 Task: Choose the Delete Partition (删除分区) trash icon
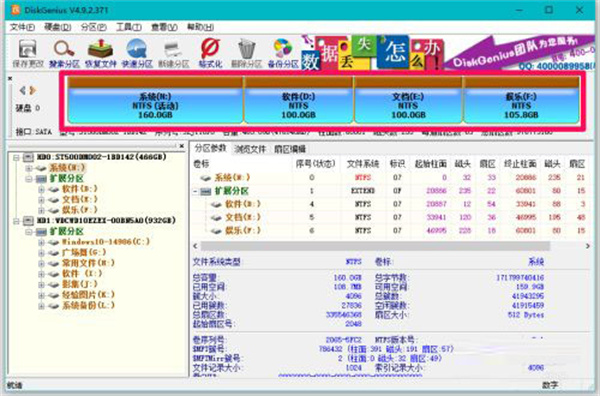246,54
